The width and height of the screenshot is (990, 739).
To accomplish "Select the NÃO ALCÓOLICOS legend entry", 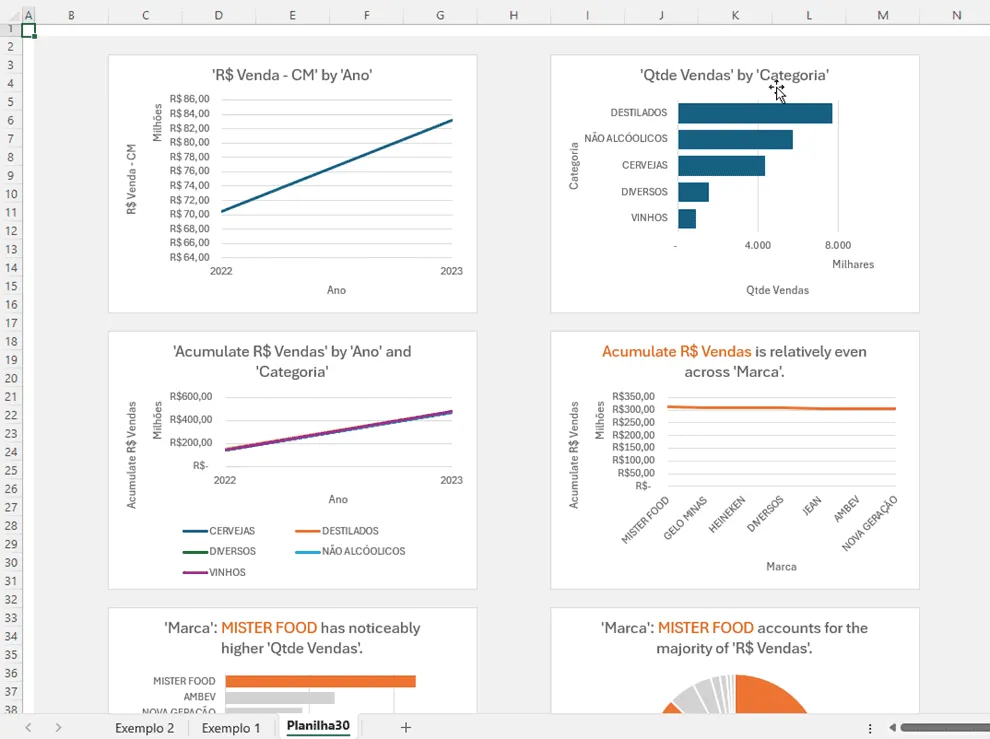I will 350,551.
